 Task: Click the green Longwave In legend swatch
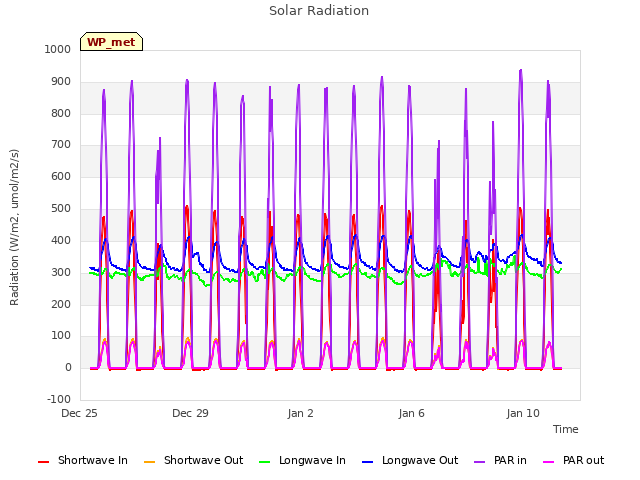point(265,462)
